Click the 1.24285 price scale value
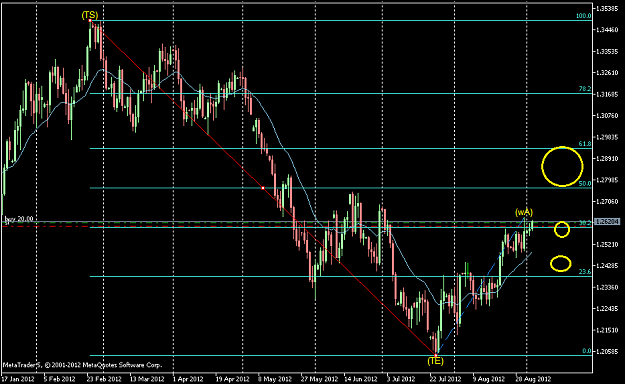 [607, 266]
